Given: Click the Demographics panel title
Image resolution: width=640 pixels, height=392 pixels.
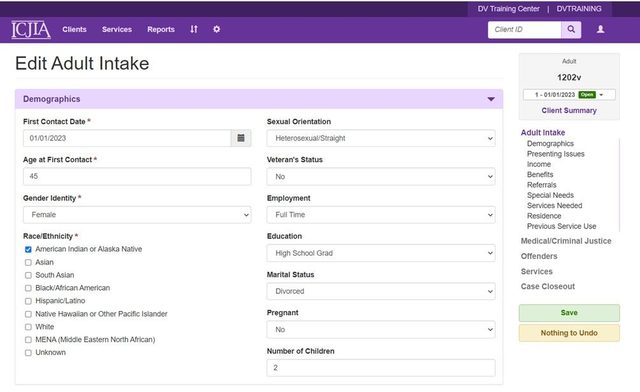Looking at the screenshot, I should point(51,99).
